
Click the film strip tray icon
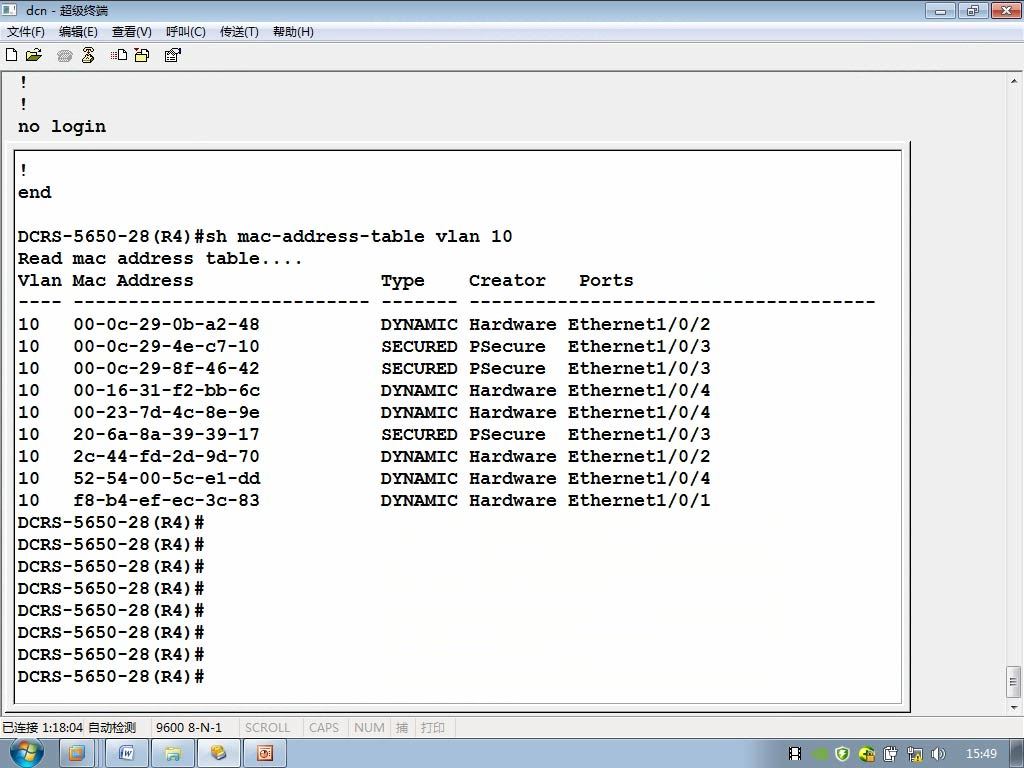click(795, 754)
